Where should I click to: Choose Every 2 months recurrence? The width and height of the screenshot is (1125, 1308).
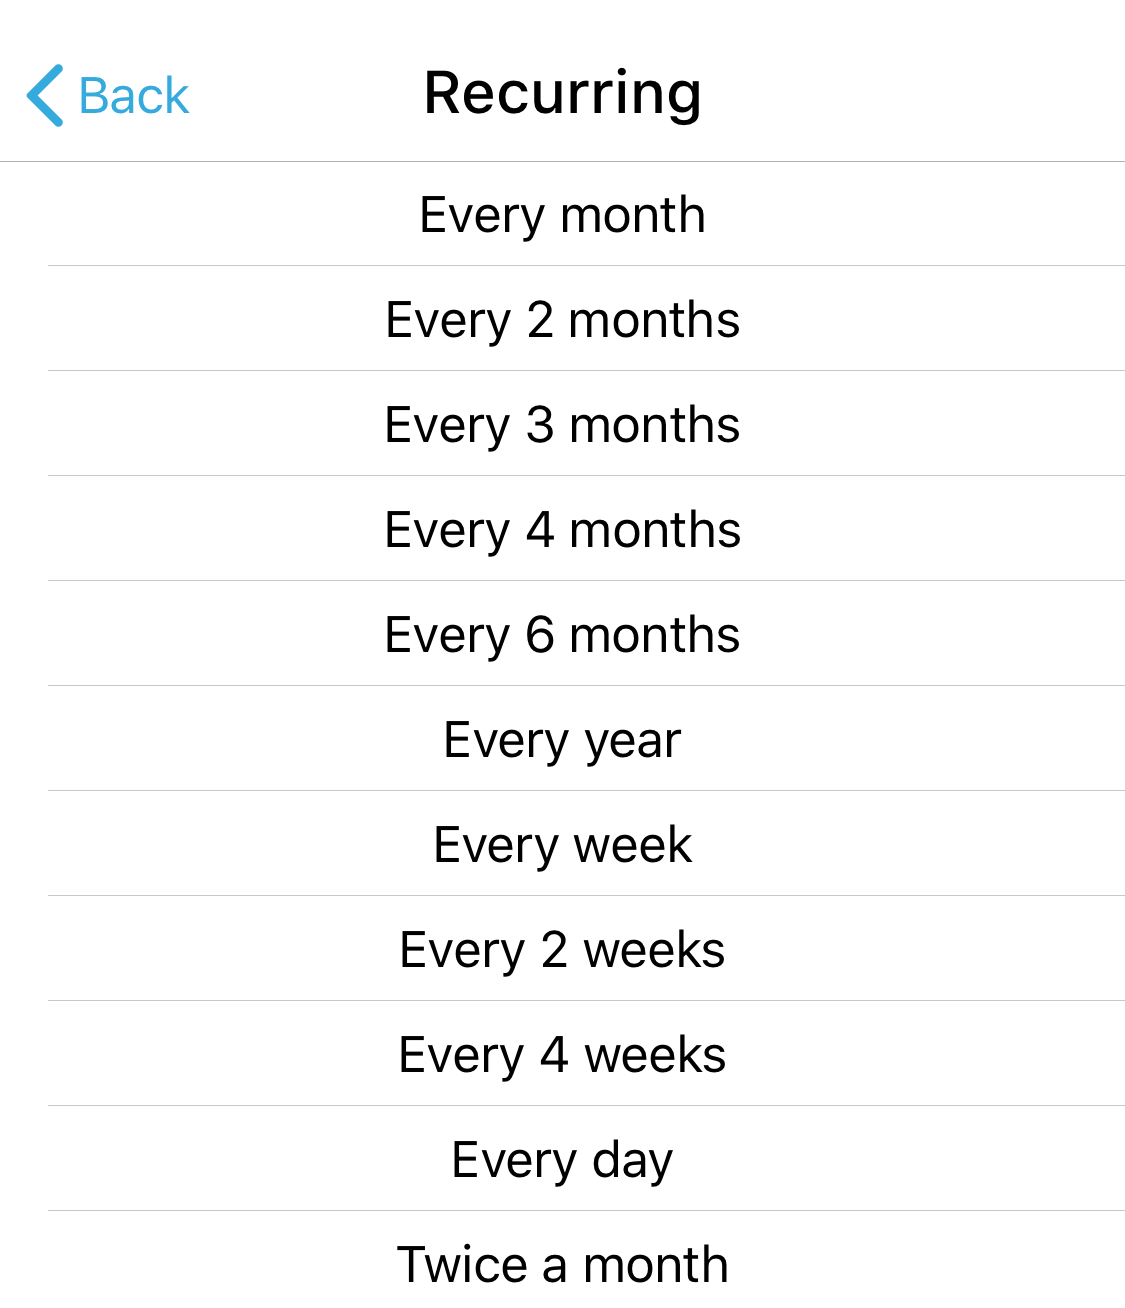click(x=562, y=320)
